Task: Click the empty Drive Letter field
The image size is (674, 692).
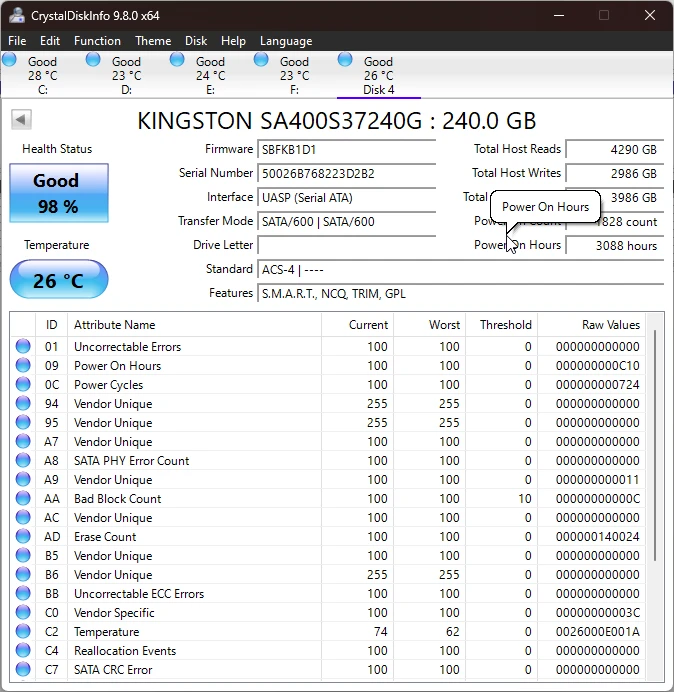Action: 346,245
